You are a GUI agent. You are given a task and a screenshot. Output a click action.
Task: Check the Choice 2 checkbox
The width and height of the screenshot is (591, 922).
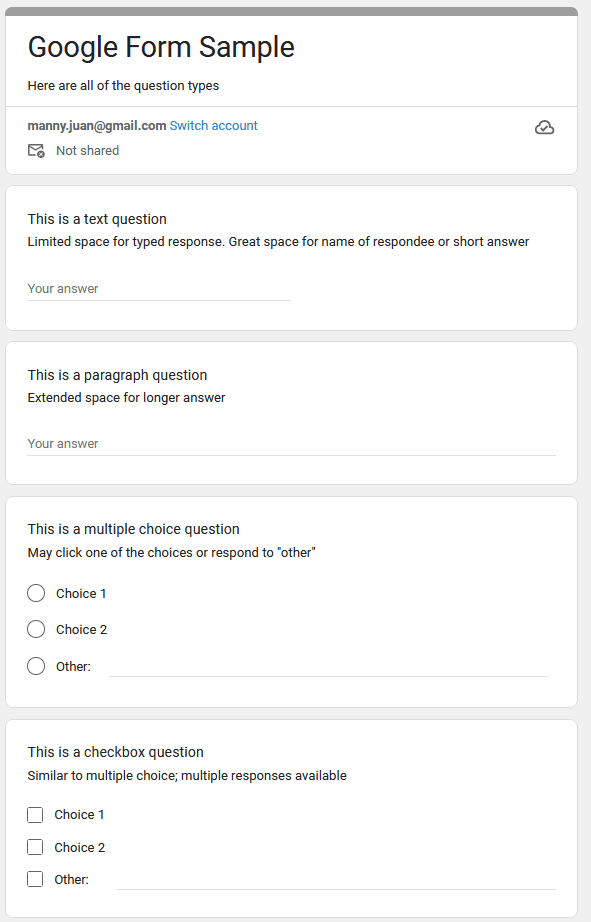(35, 847)
